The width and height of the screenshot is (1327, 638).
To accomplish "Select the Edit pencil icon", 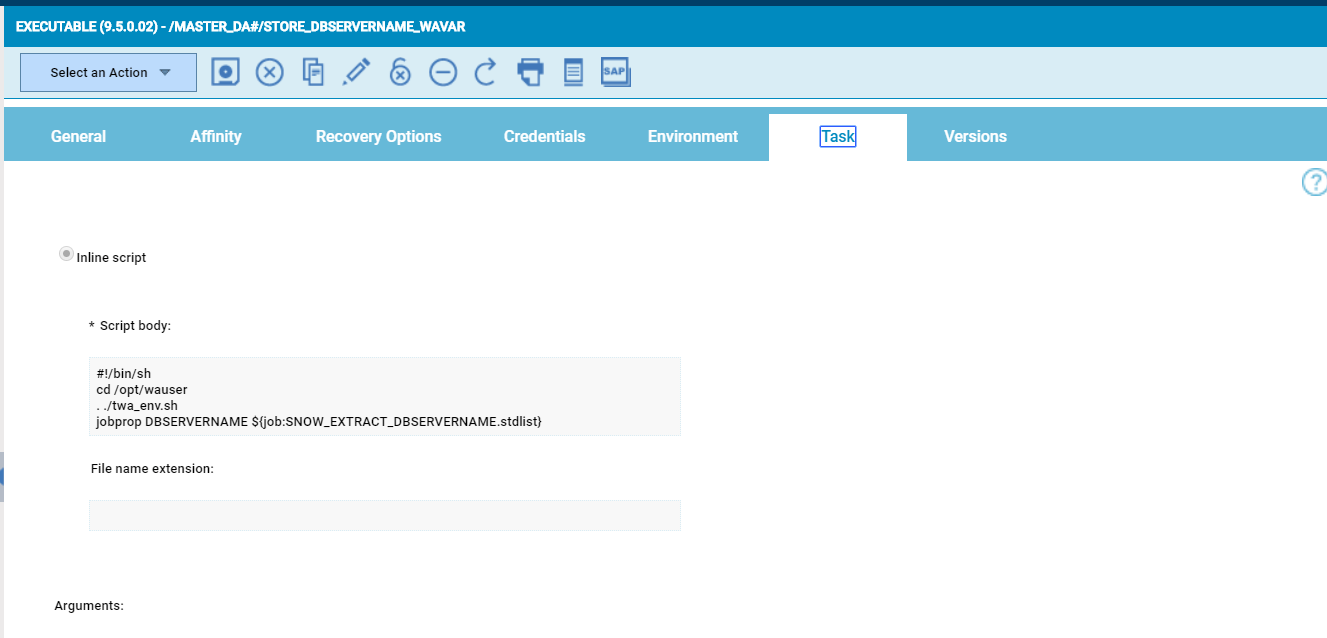I will point(356,71).
